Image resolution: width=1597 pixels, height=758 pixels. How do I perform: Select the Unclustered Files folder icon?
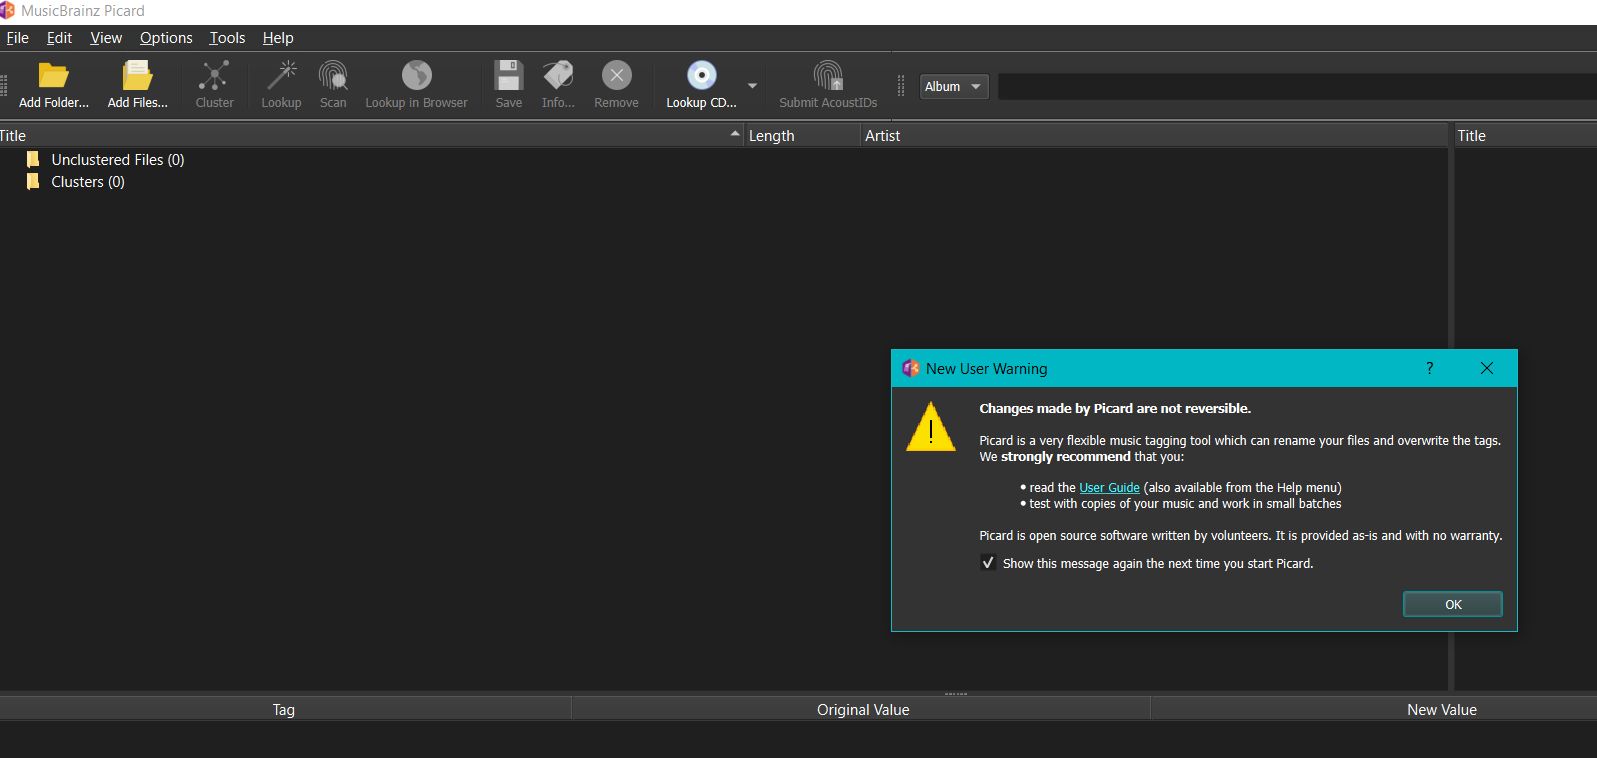(33, 159)
